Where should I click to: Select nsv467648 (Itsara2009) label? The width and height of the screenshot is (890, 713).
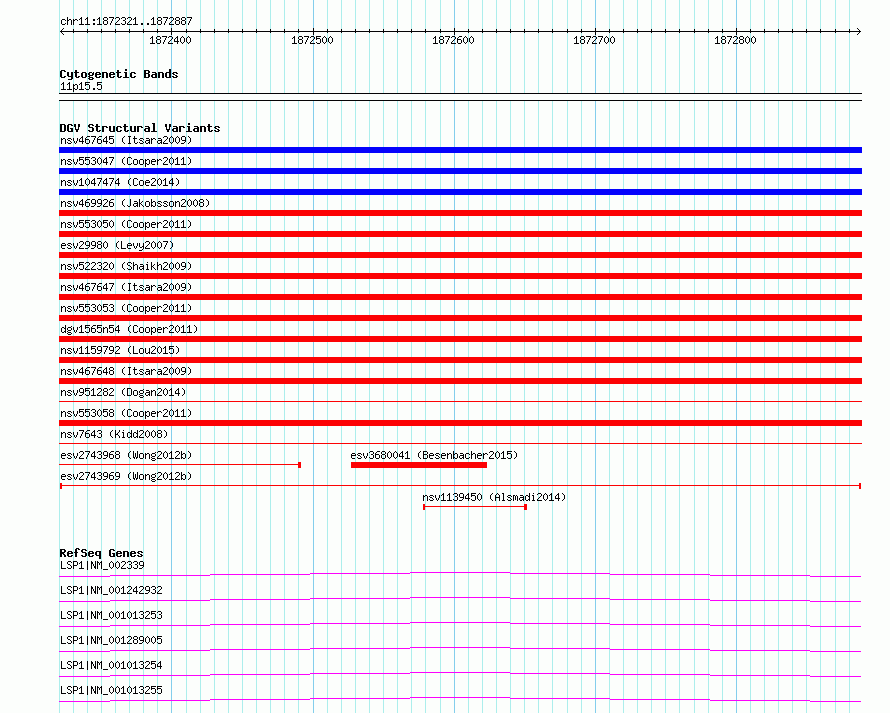pyautogui.click(x=126, y=371)
